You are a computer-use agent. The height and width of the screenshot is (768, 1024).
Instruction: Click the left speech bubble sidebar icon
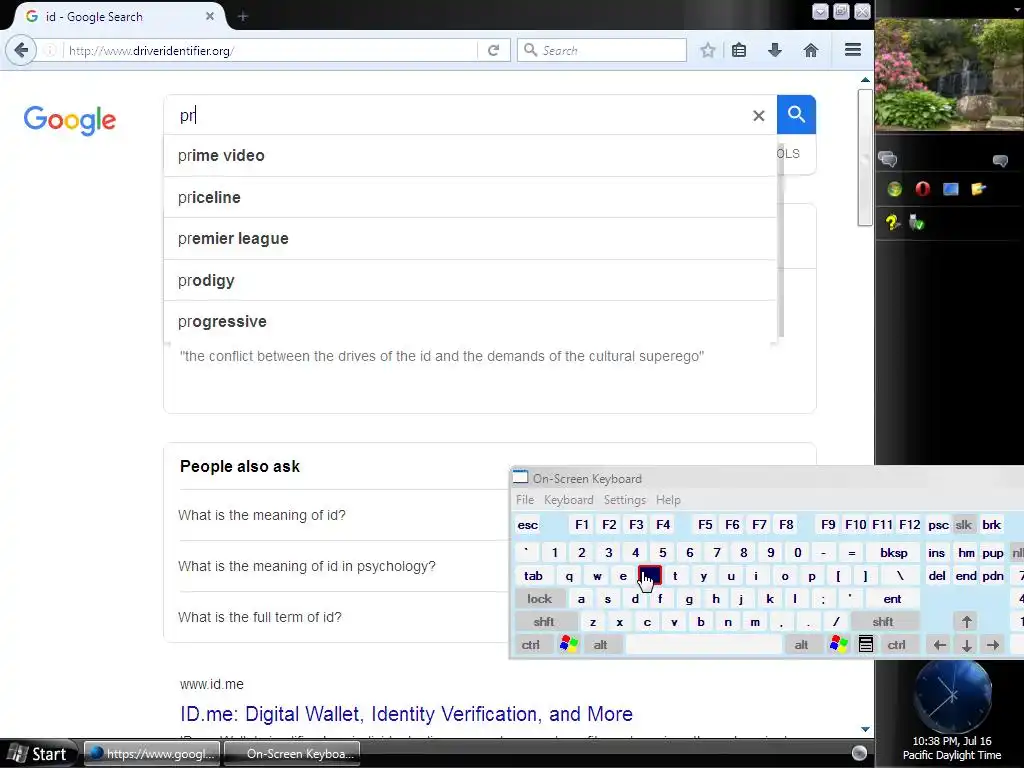[x=888, y=159]
